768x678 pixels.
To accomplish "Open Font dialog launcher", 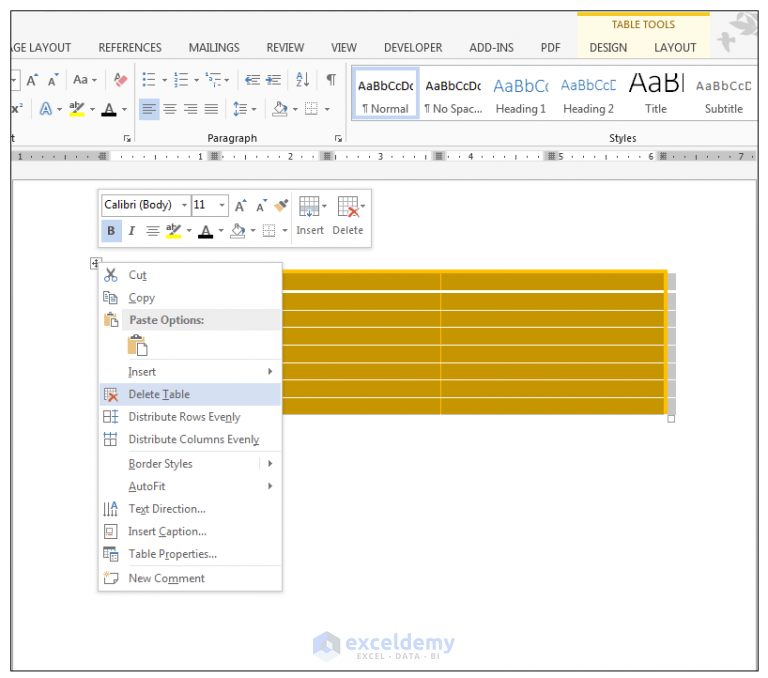I will 127,139.
